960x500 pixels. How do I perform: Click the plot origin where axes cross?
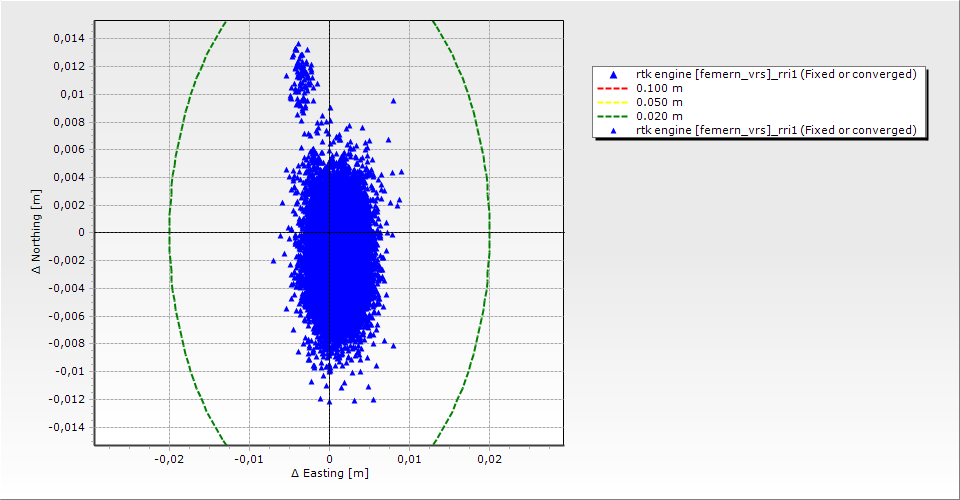(330, 232)
